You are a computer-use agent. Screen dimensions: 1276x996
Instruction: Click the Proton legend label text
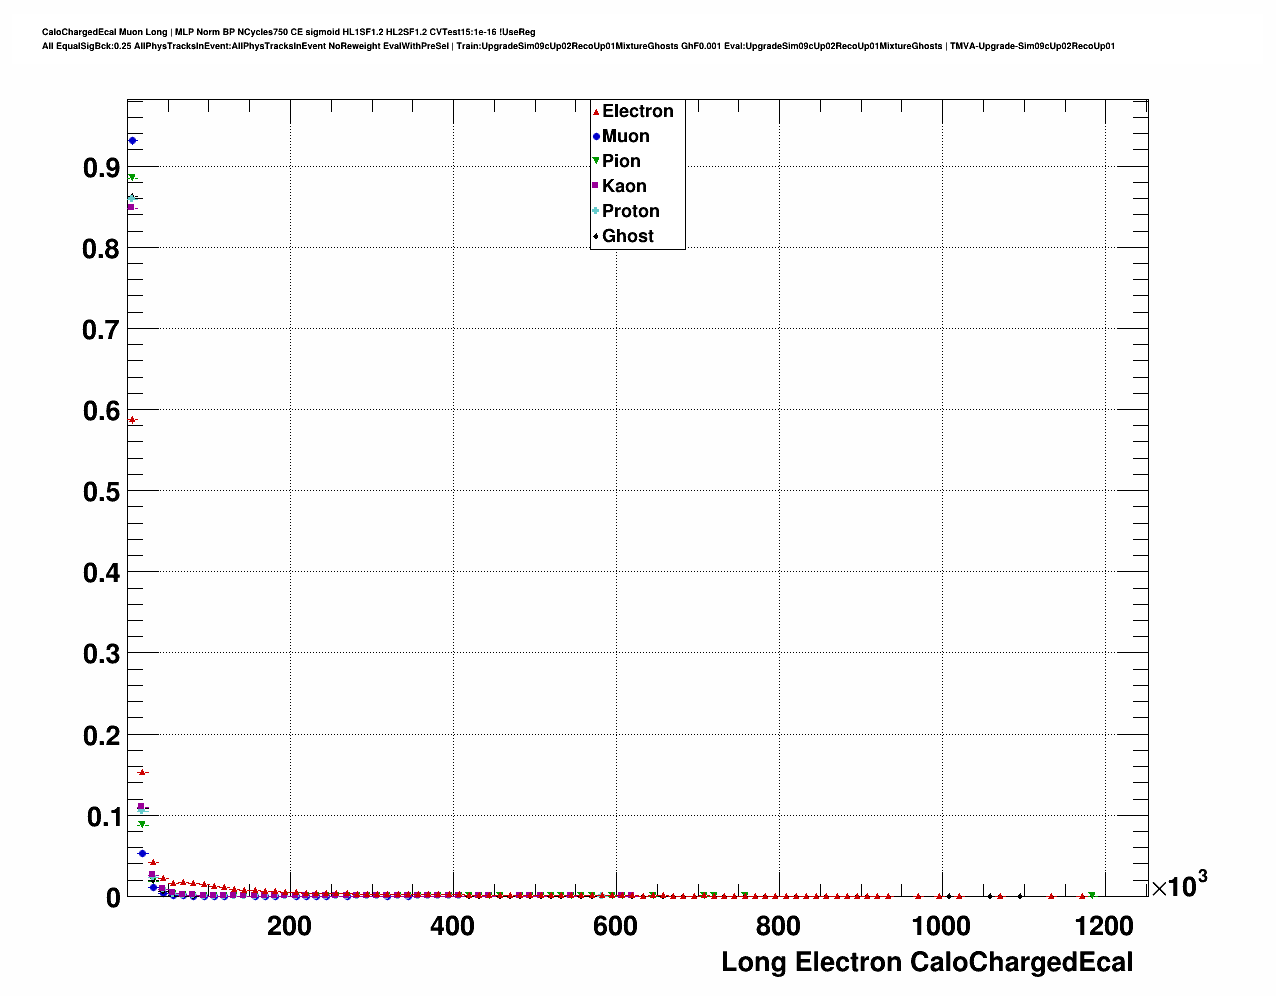point(630,211)
